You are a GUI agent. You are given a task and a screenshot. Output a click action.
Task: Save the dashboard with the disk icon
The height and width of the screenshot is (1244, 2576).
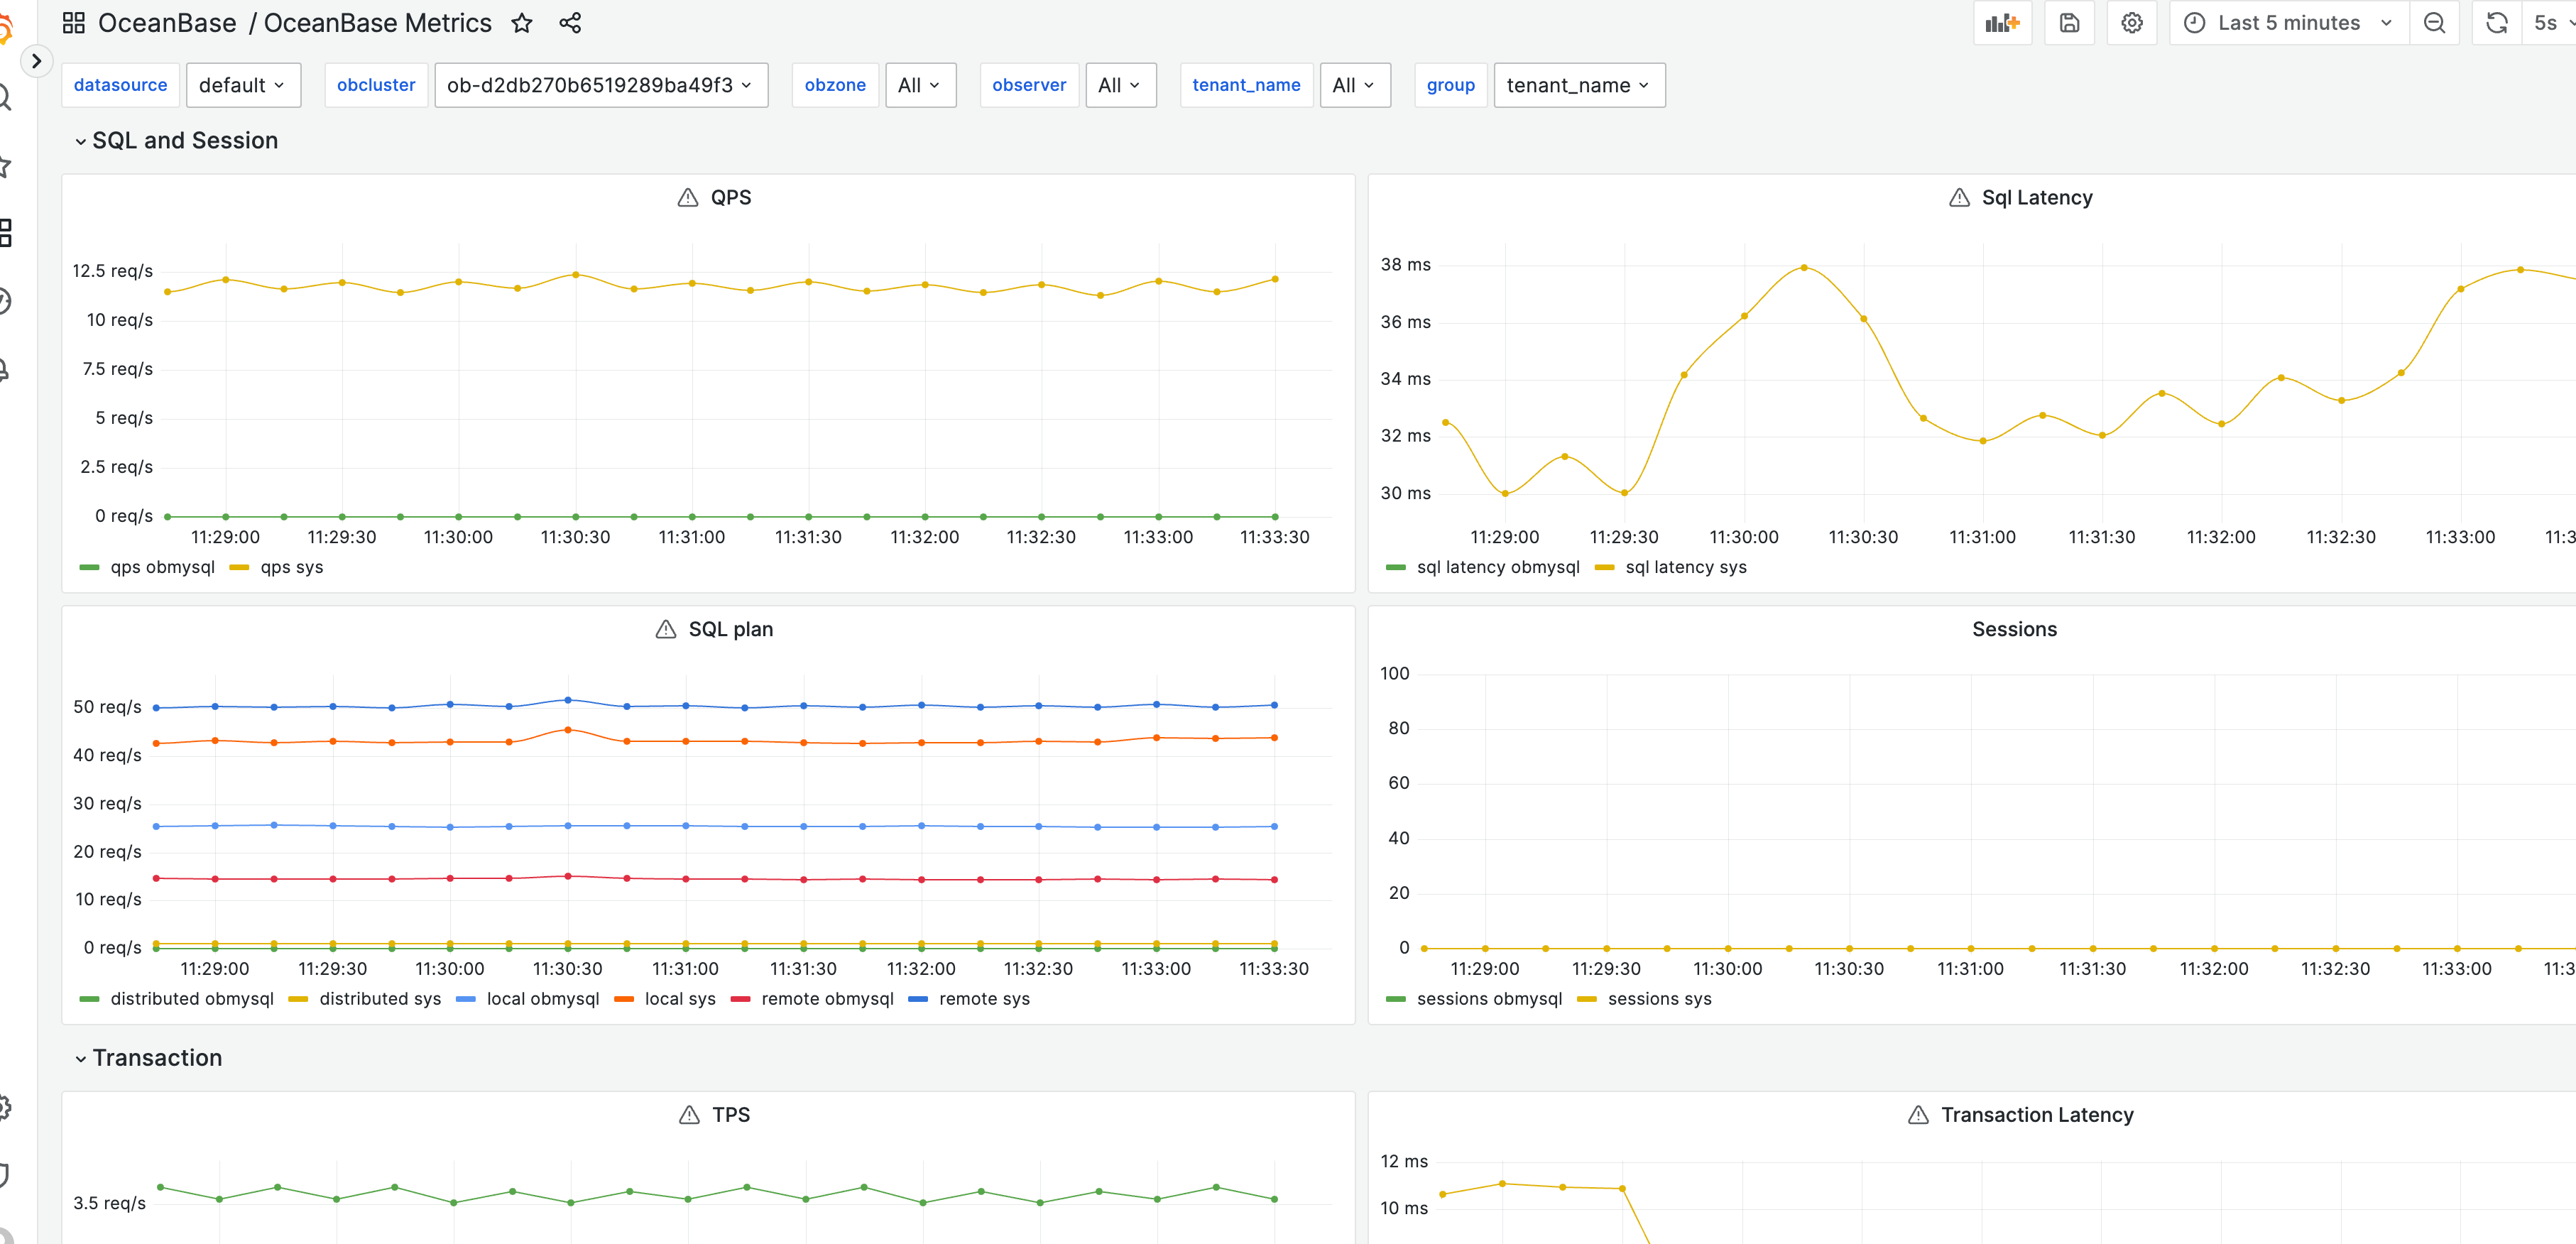(2069, 23)
